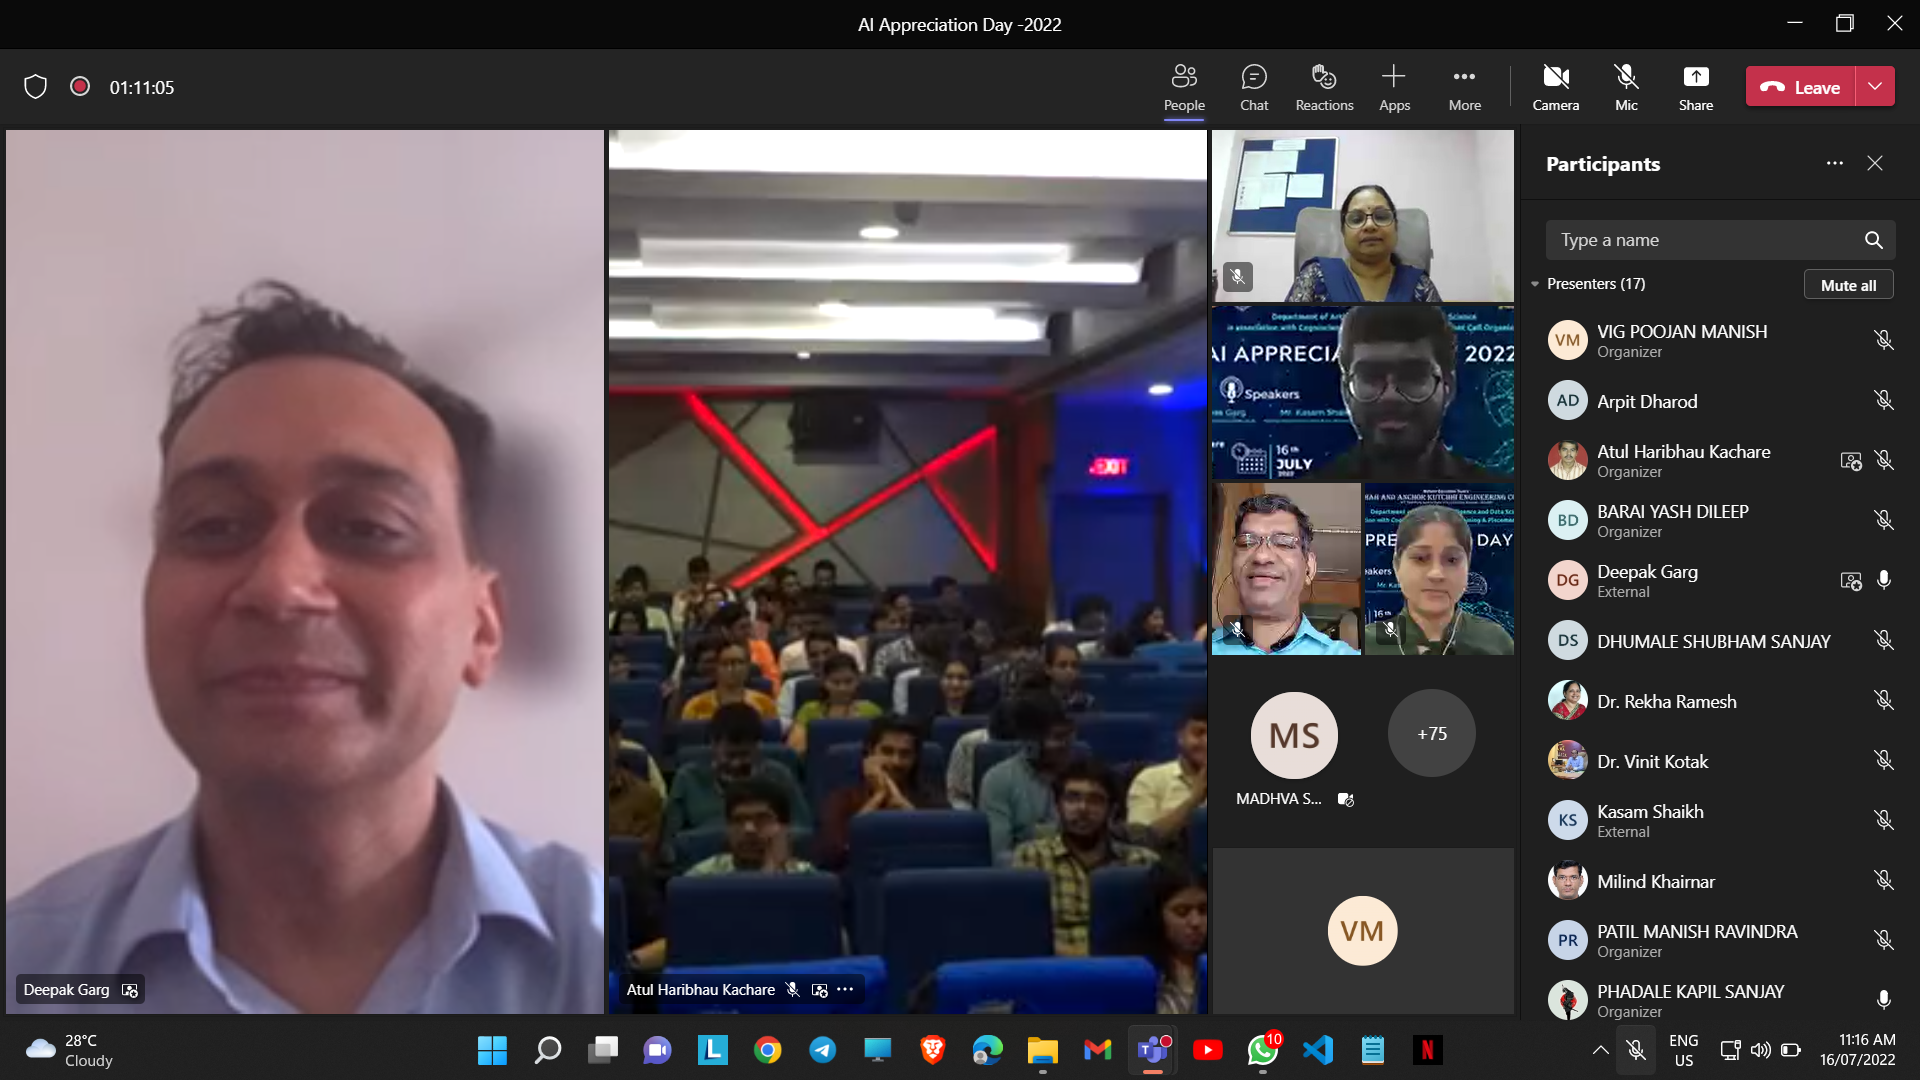Collapse the Presenters (17) section
Screen dimensions: 1920x1080
tap(1535, 284)
